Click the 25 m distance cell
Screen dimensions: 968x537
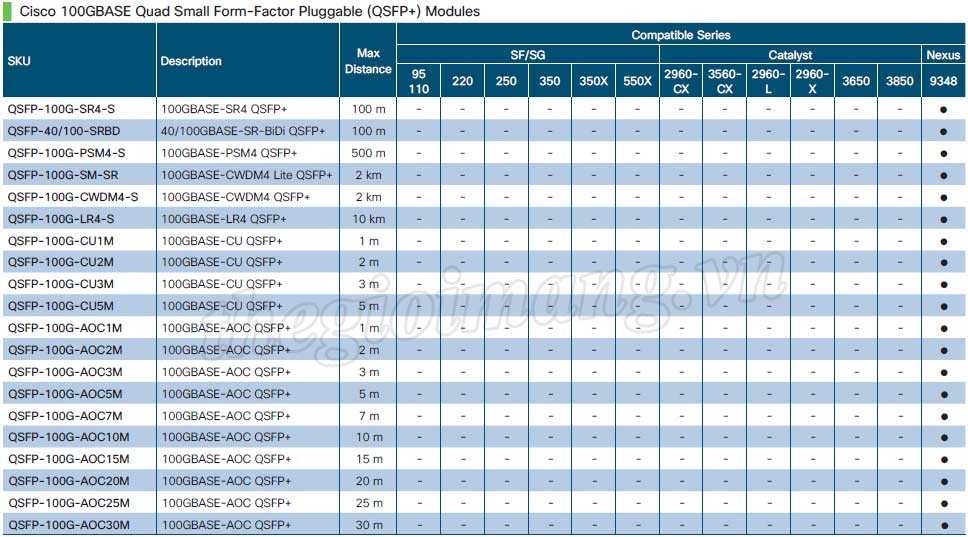(x=369, y=503)
